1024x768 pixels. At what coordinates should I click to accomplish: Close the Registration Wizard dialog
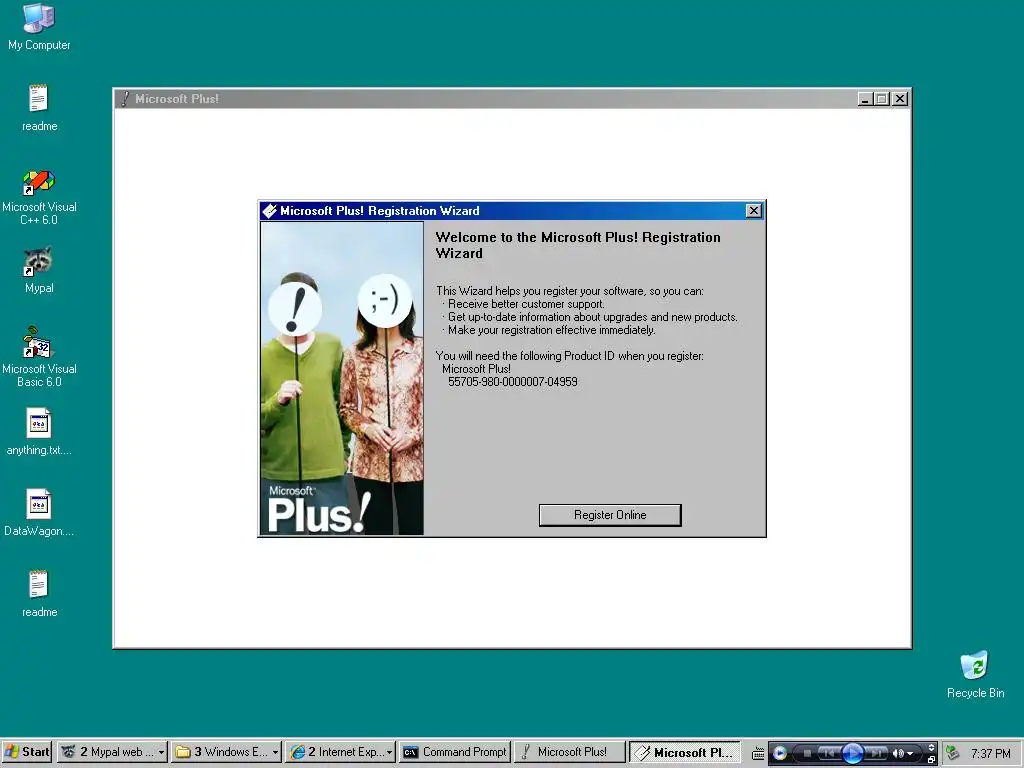tap(754, 210)
